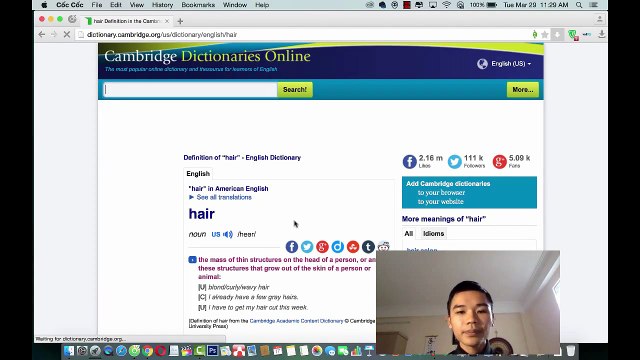
Task: Click the Search! button
Action: 295,89
